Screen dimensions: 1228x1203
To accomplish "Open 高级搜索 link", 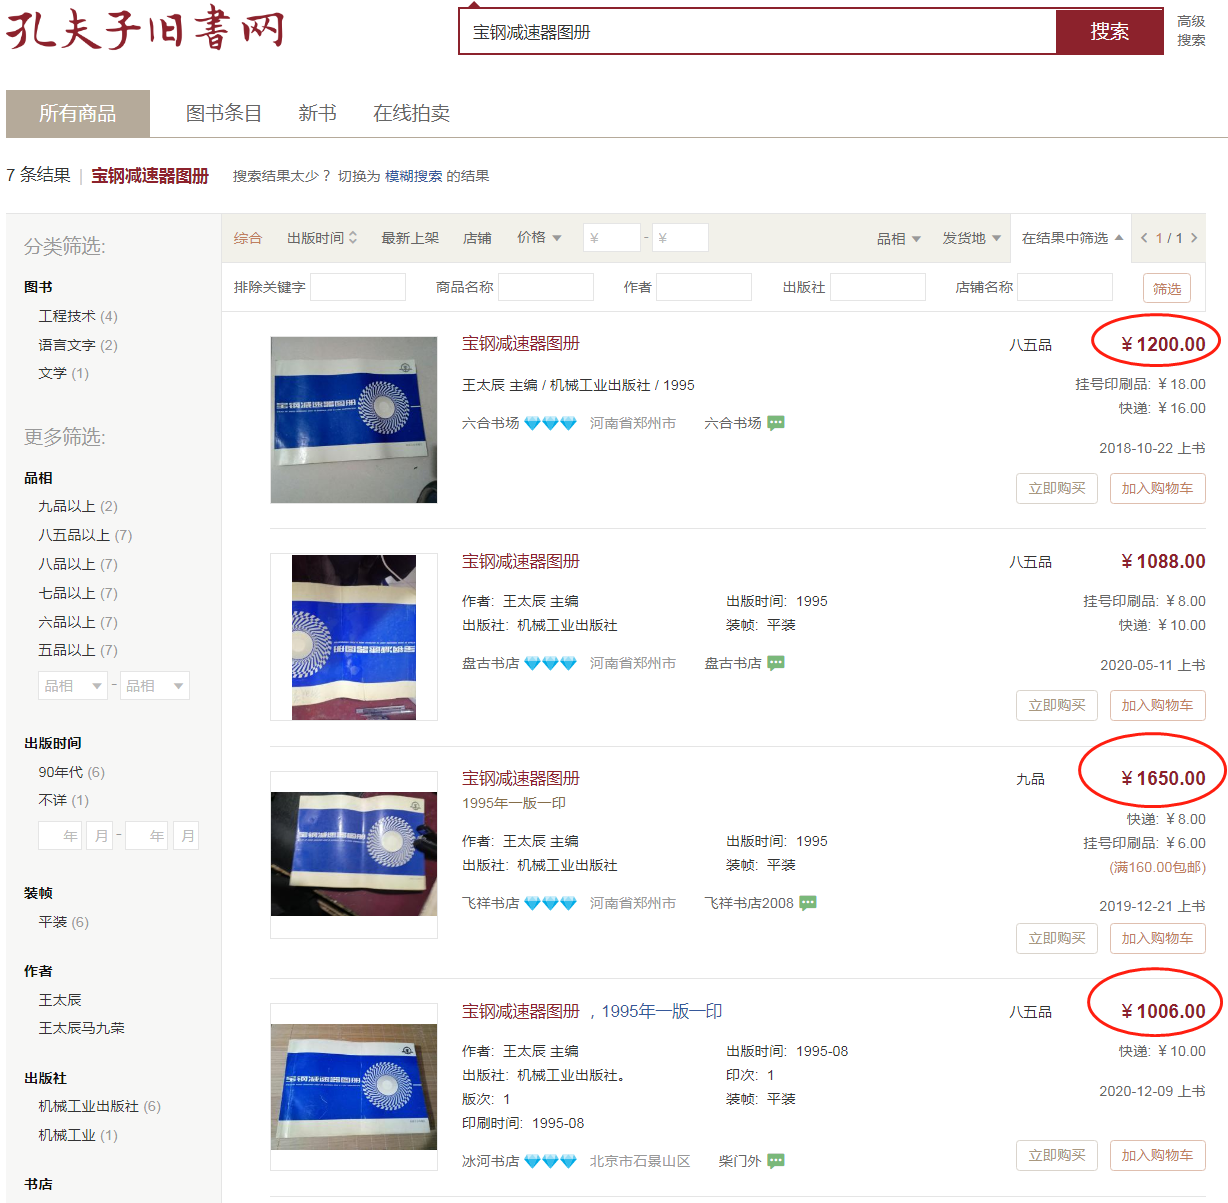I will (1191, 31).
